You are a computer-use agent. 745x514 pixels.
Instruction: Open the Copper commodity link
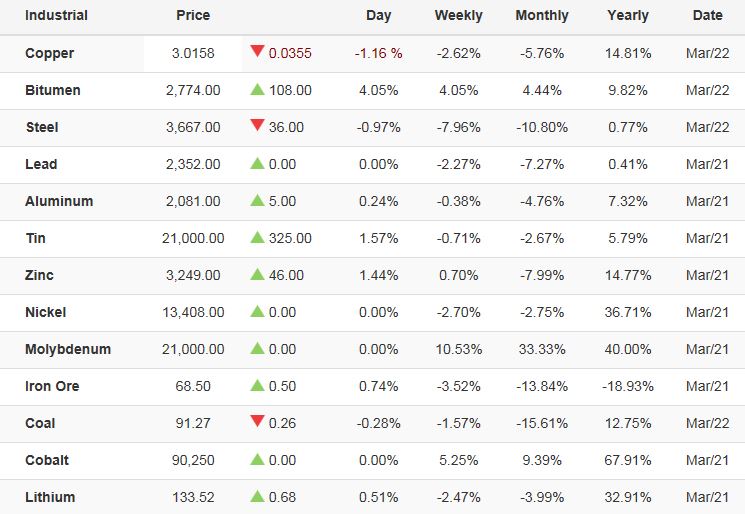click(x=50, y=53)
